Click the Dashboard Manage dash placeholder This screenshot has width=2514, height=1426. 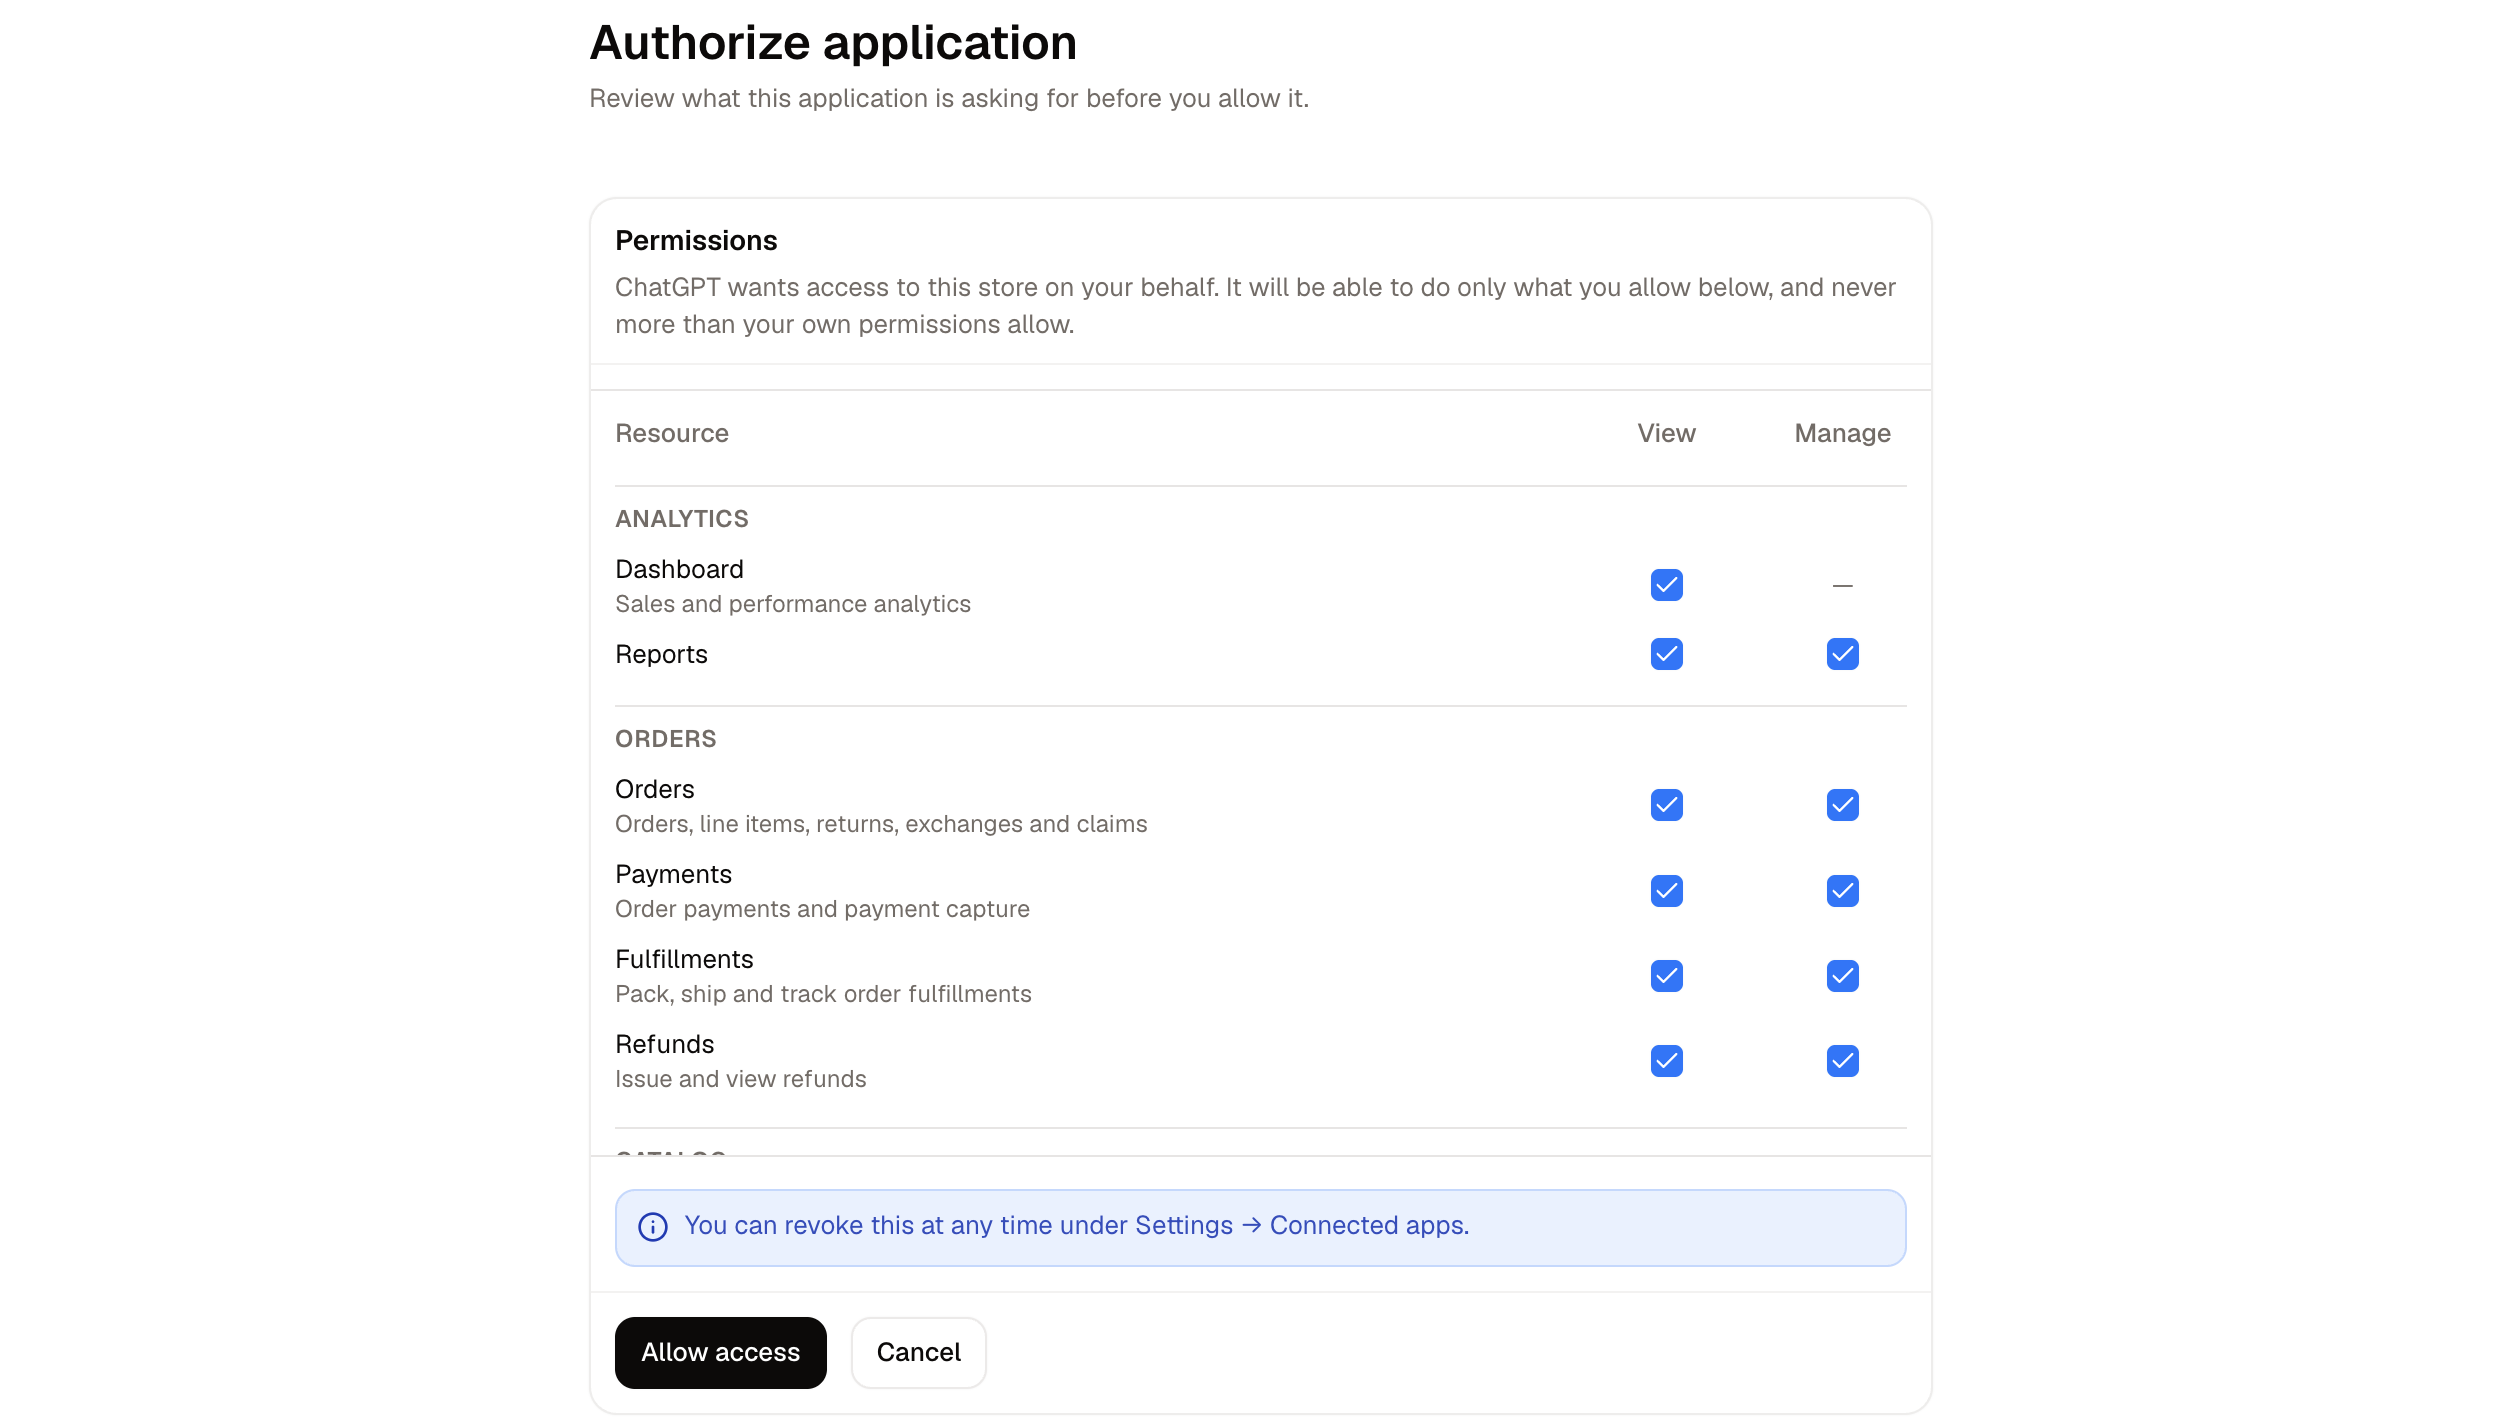(1842, 585)
